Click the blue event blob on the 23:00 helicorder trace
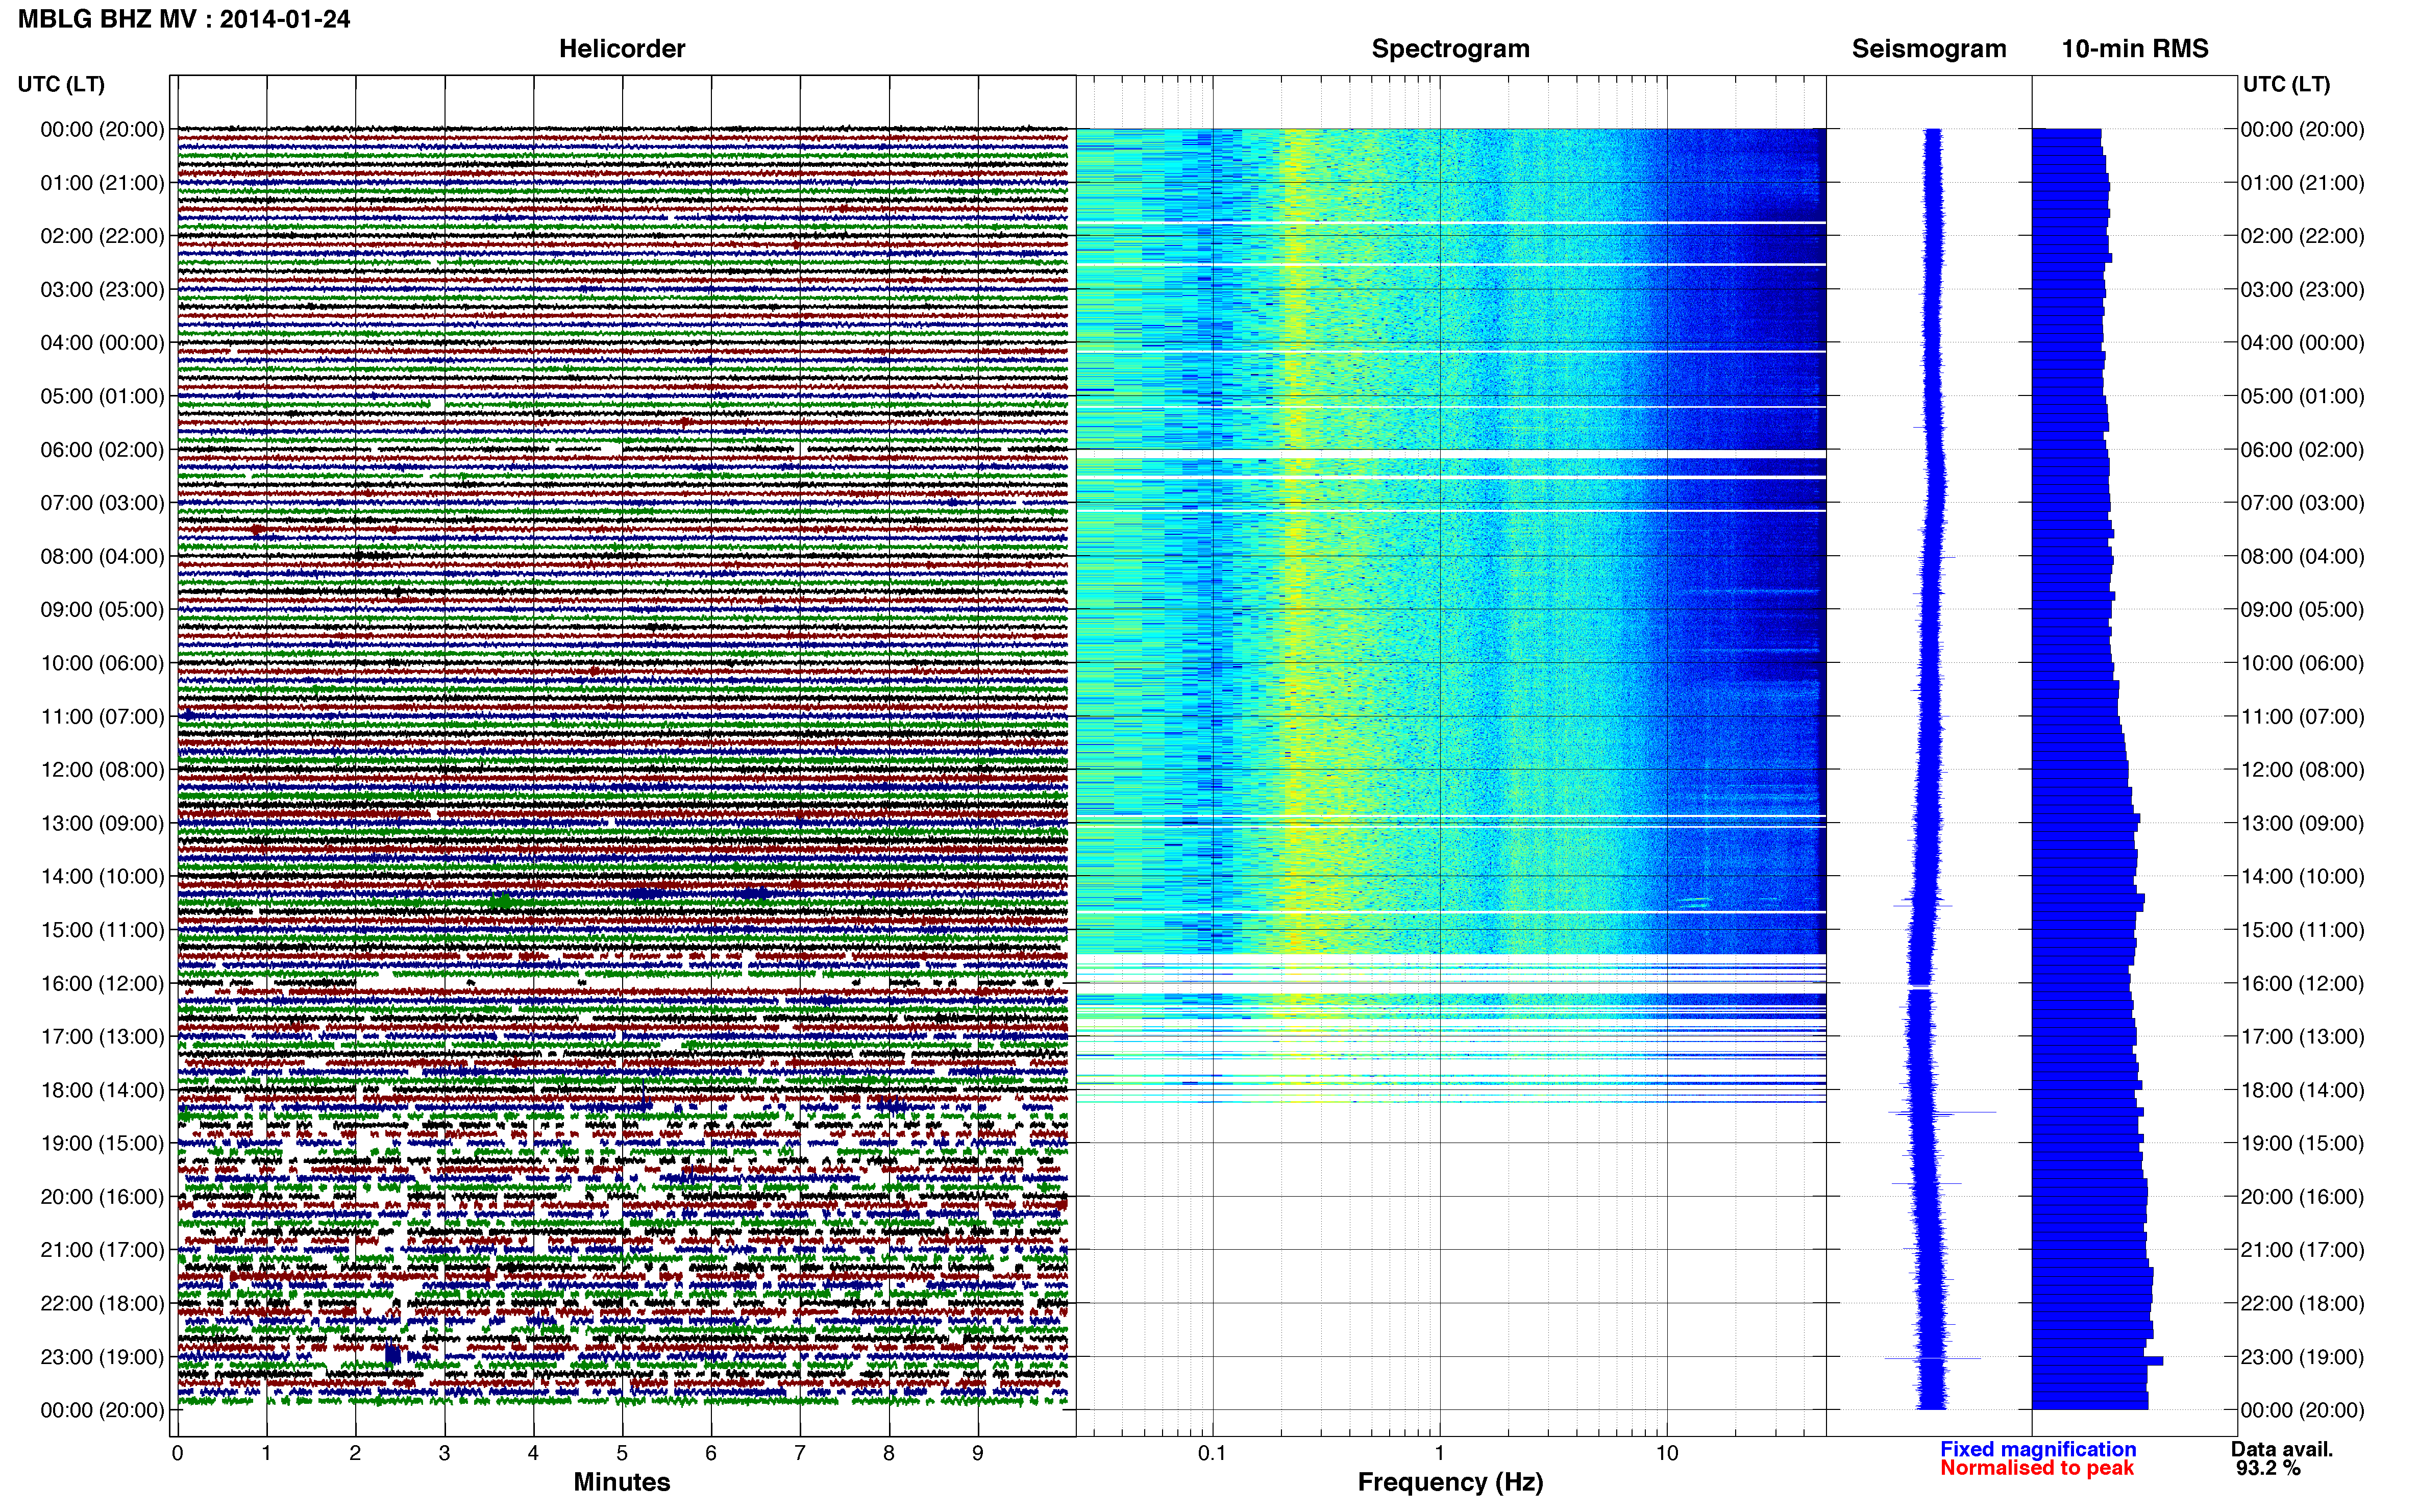This screenshot has width=2419, height=1512. [393, 1354]
